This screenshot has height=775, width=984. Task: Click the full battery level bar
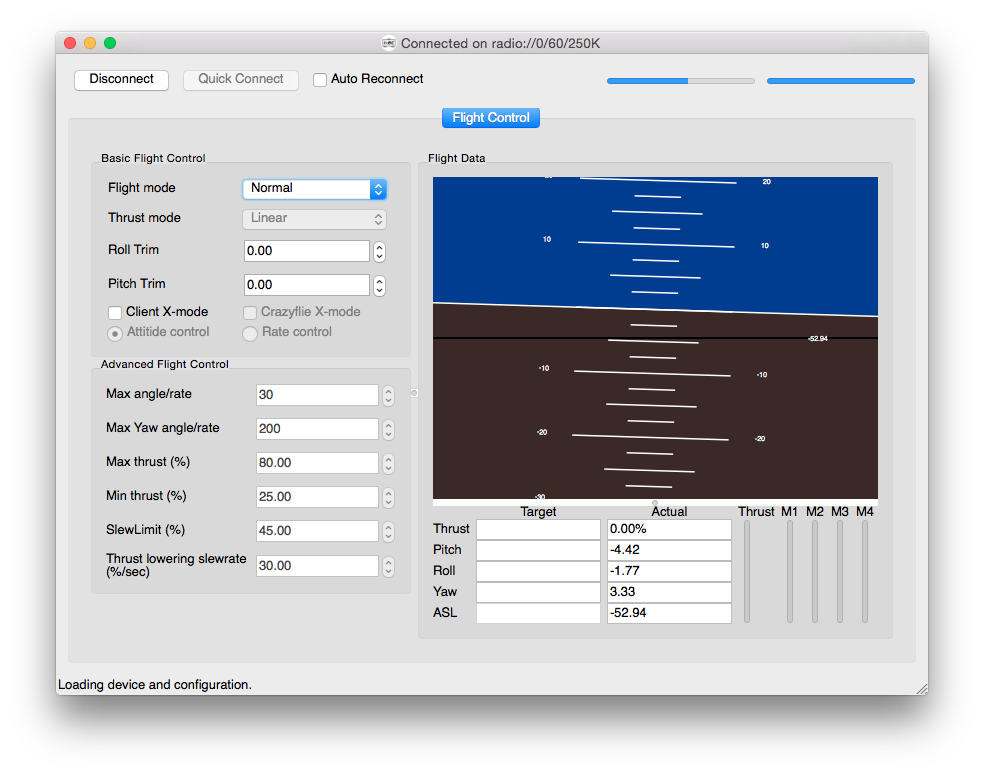coord(841,81)
